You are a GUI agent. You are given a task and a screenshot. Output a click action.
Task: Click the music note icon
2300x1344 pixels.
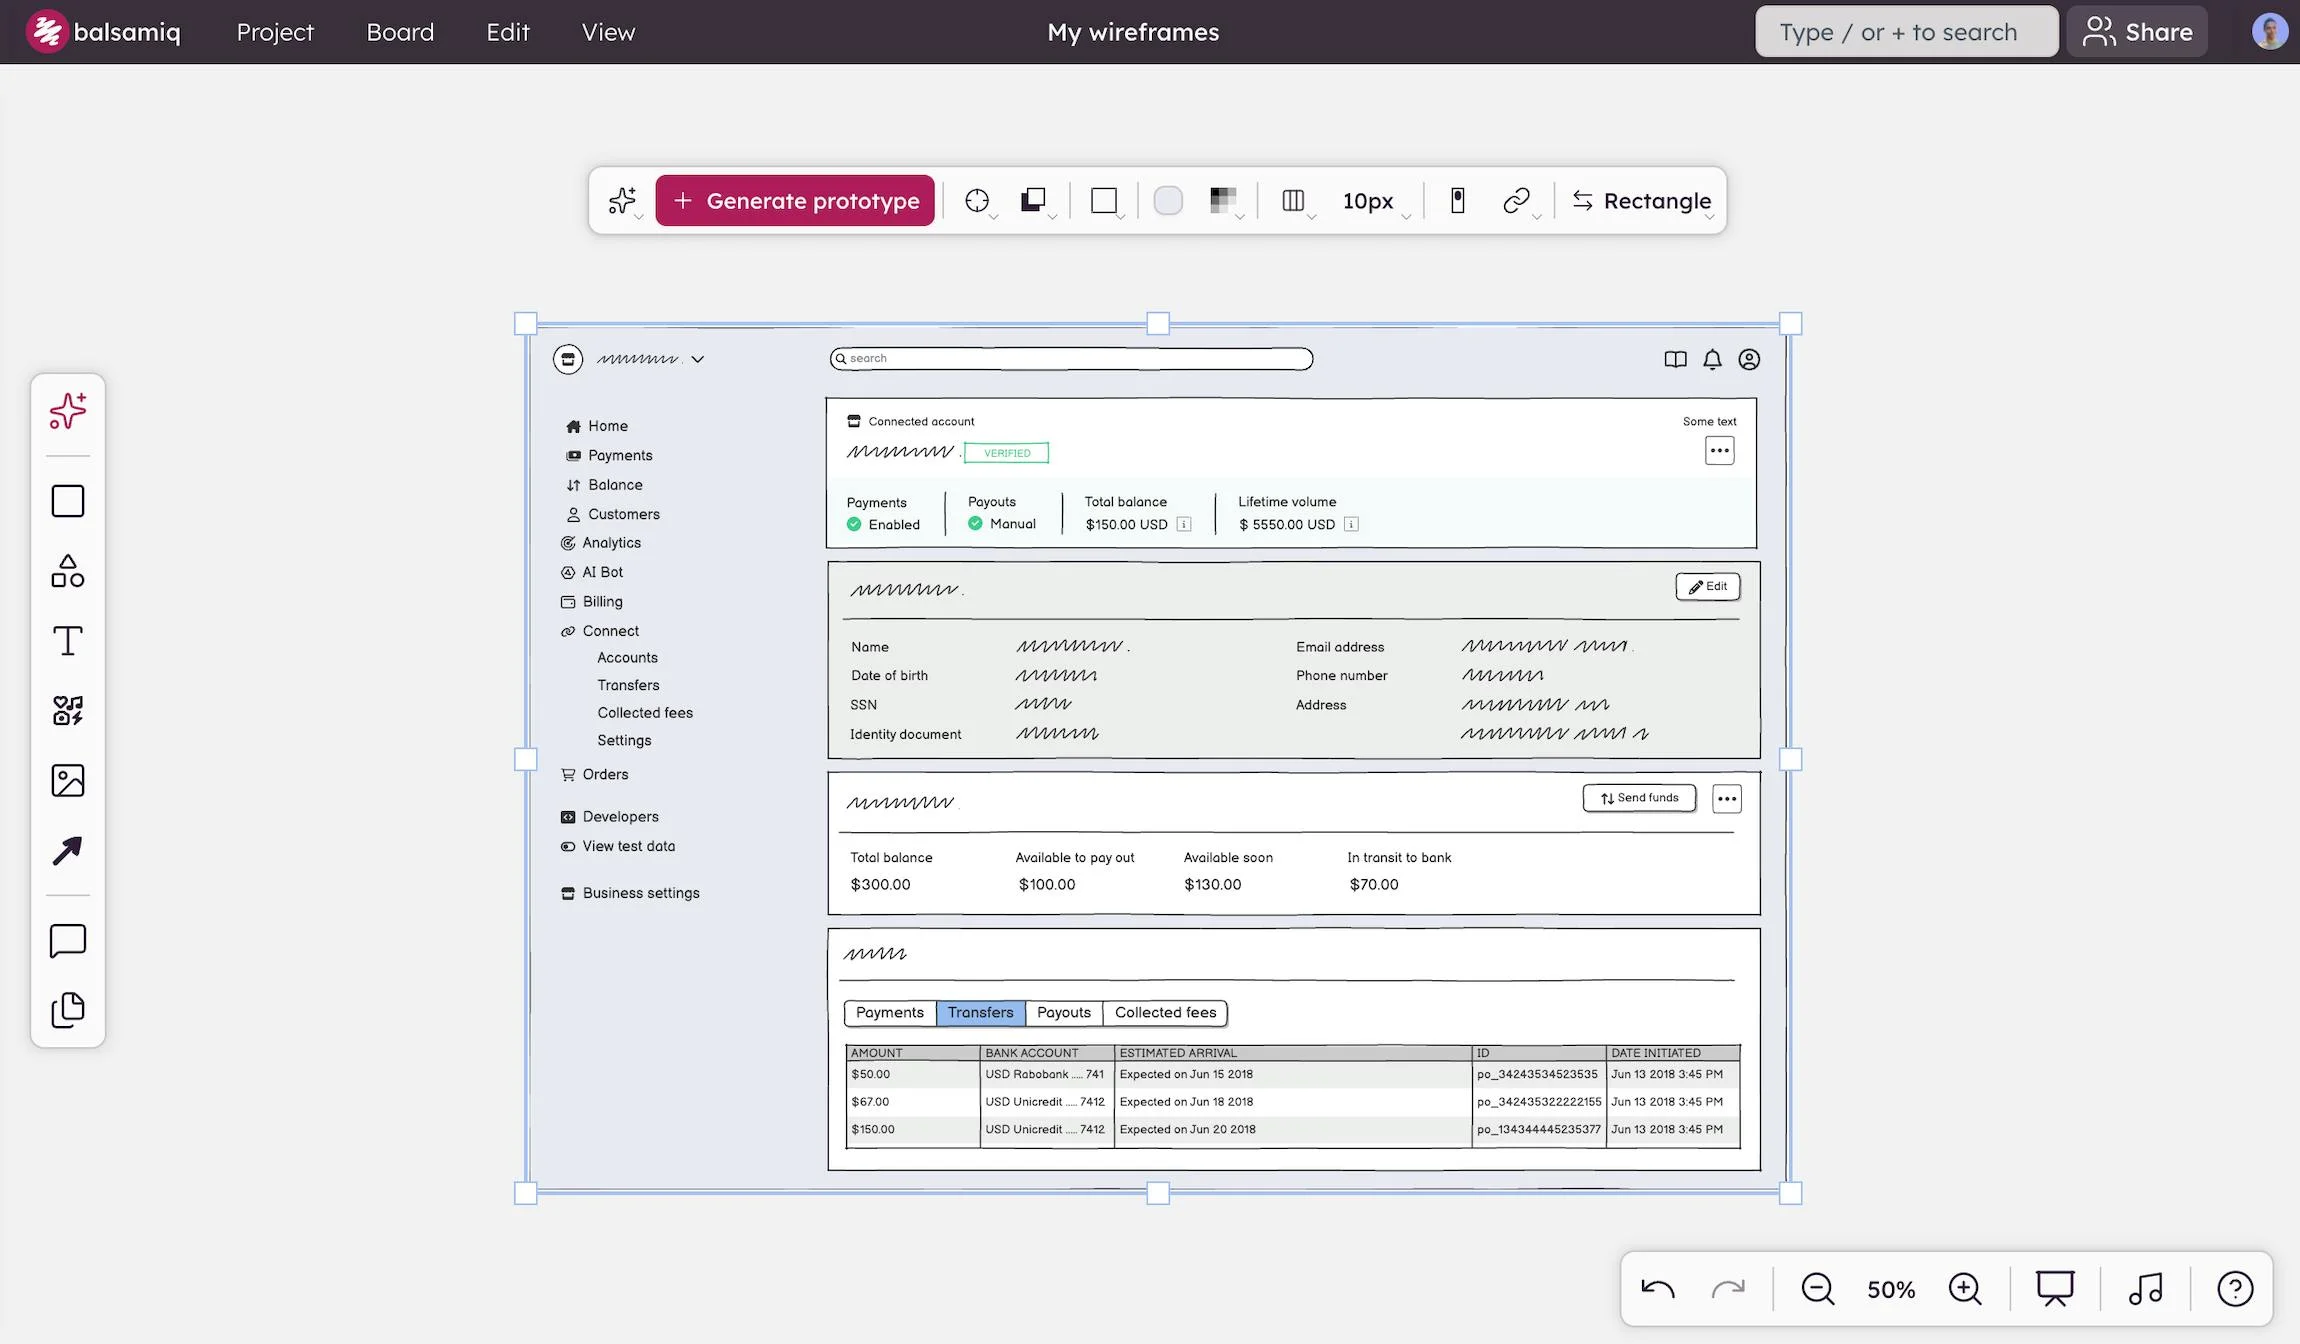coord(2145,1289)
